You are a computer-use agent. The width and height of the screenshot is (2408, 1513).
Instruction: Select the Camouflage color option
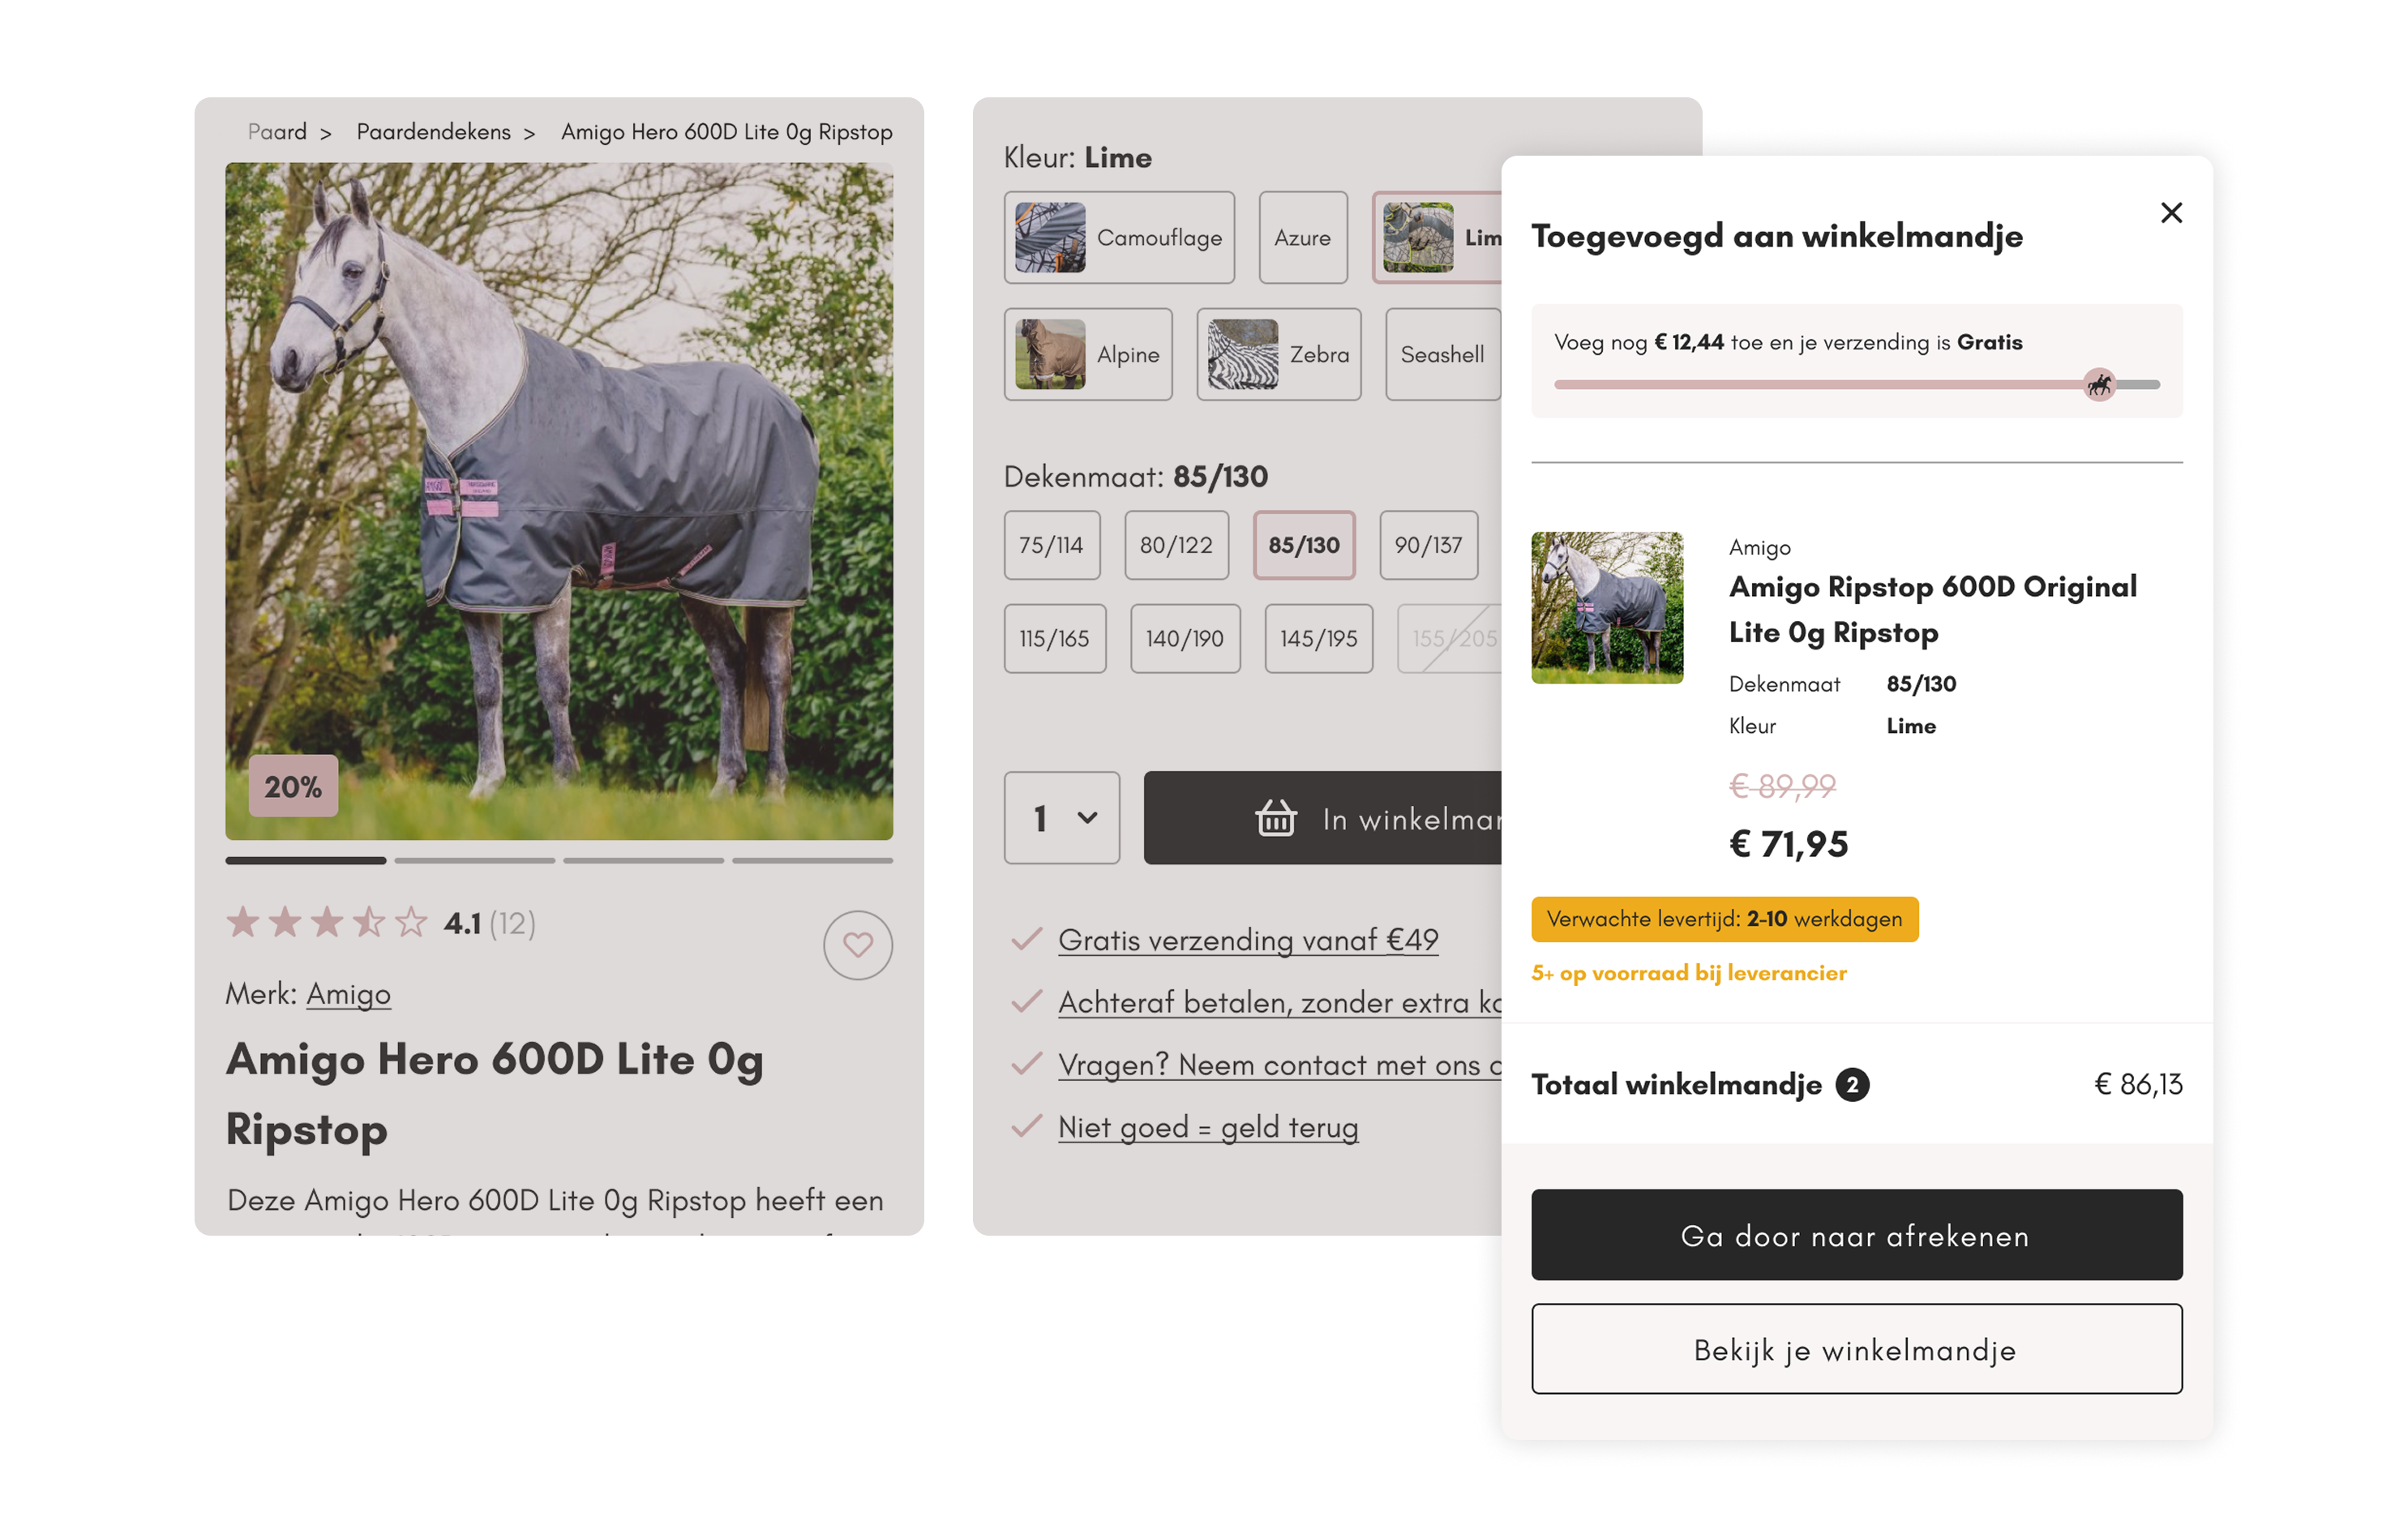coord(1119,238)
